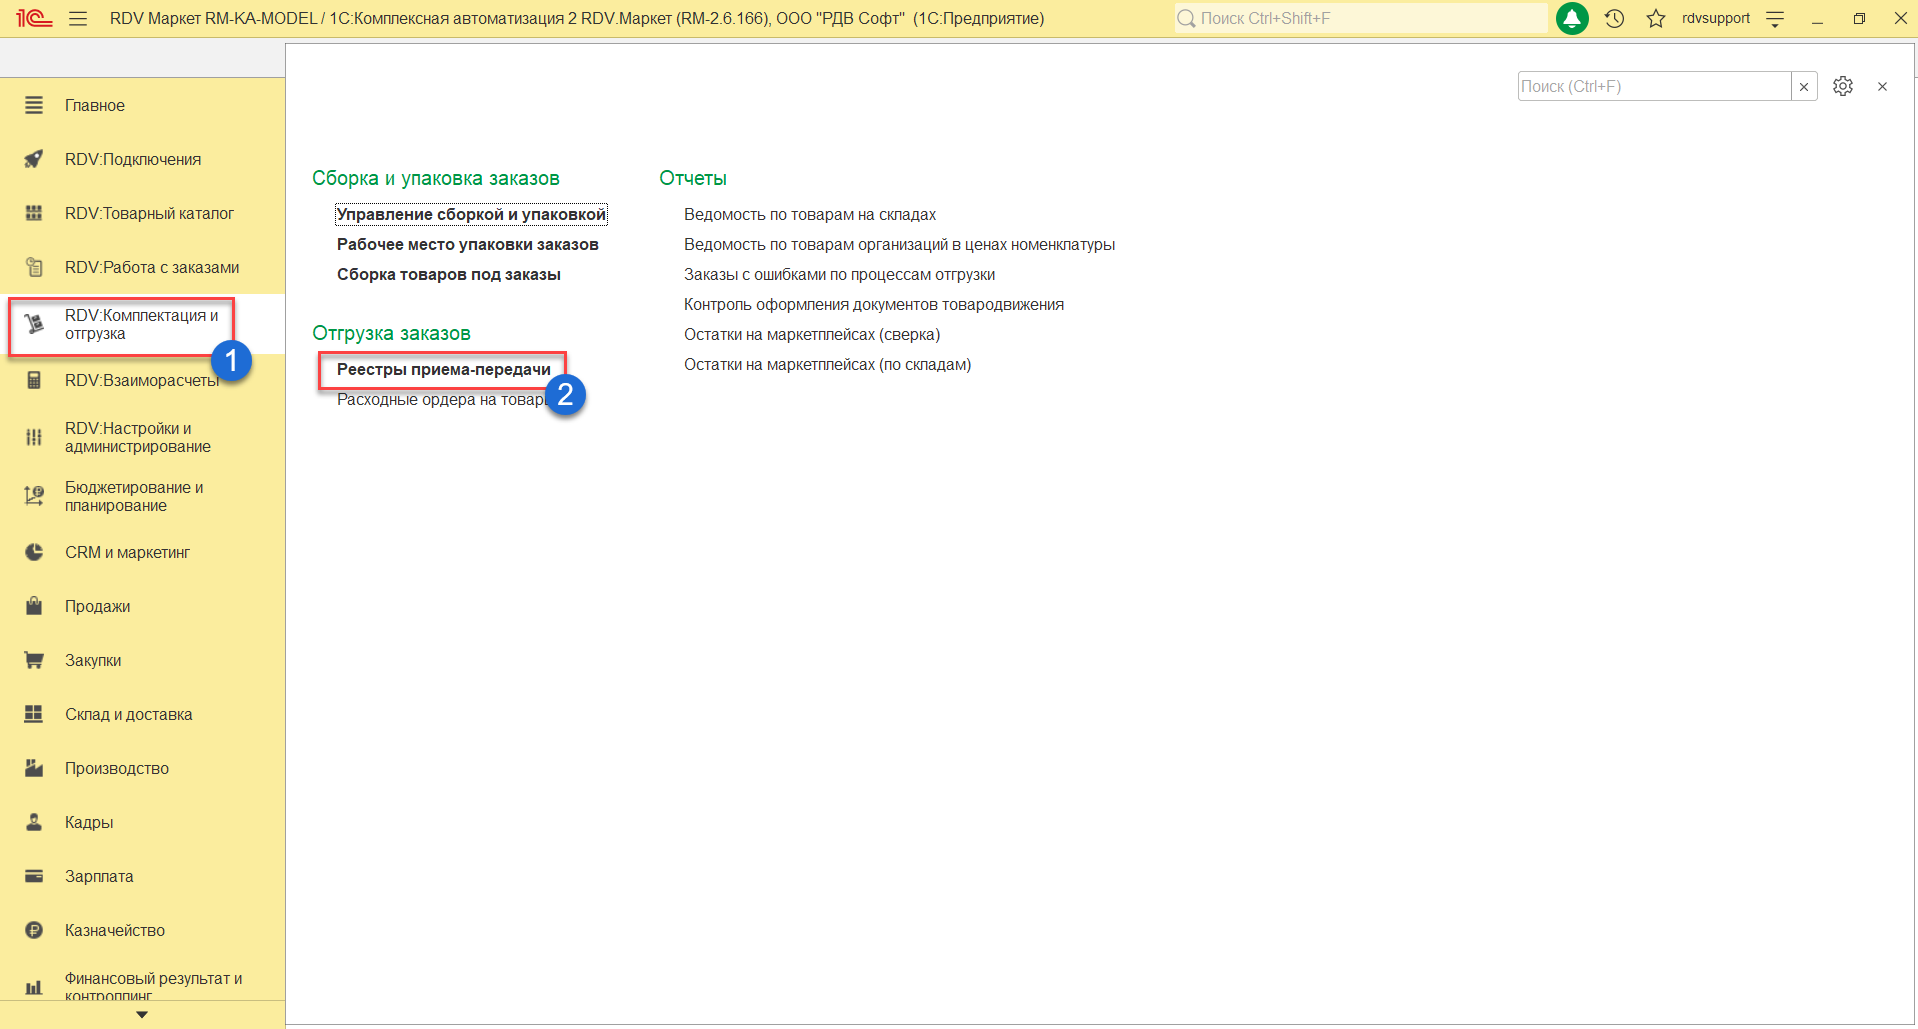Open the CRM и маркетинг section

(x=127, y=552)
